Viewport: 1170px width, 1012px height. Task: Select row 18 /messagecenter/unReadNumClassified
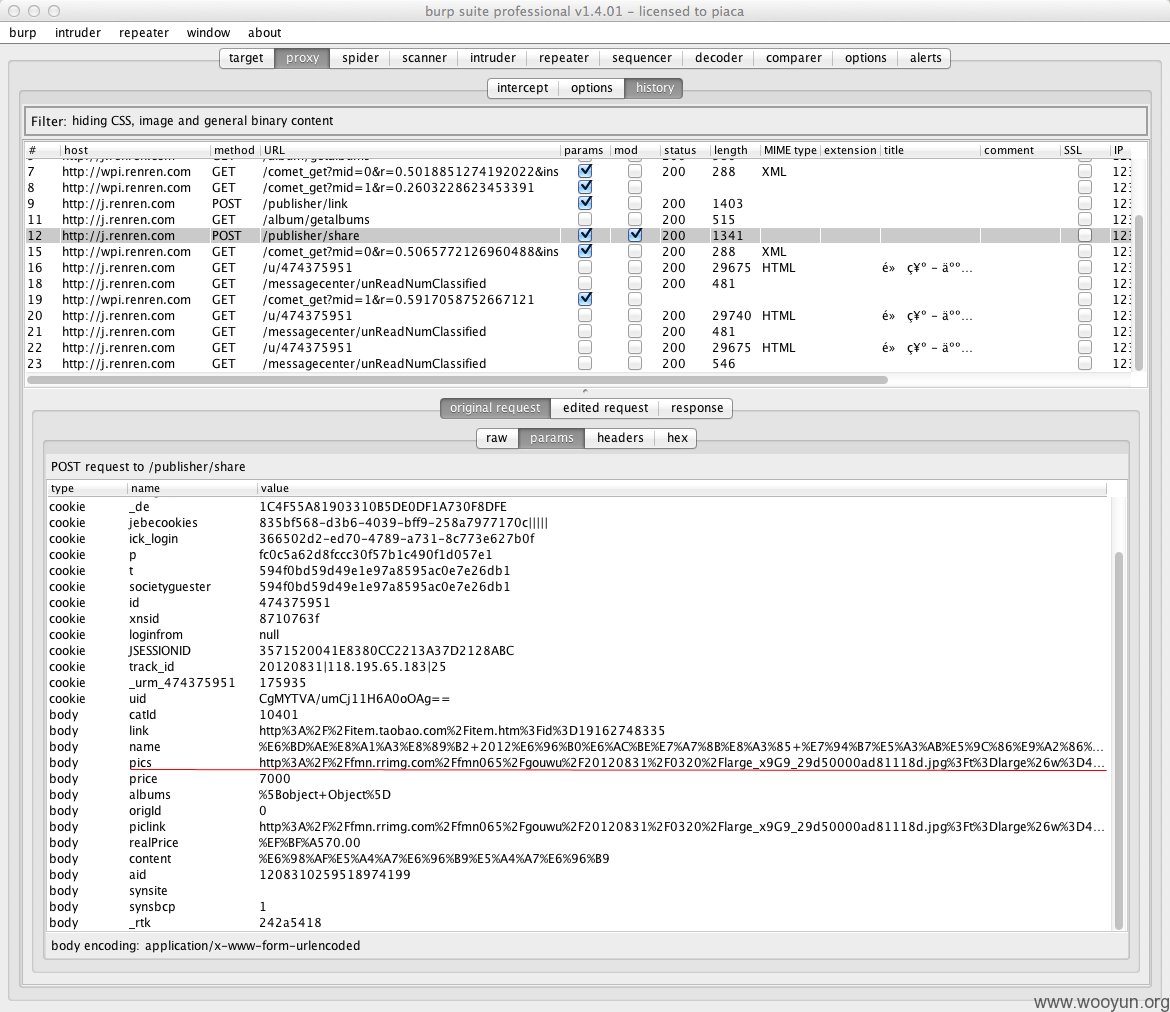(x=578, y=284)
